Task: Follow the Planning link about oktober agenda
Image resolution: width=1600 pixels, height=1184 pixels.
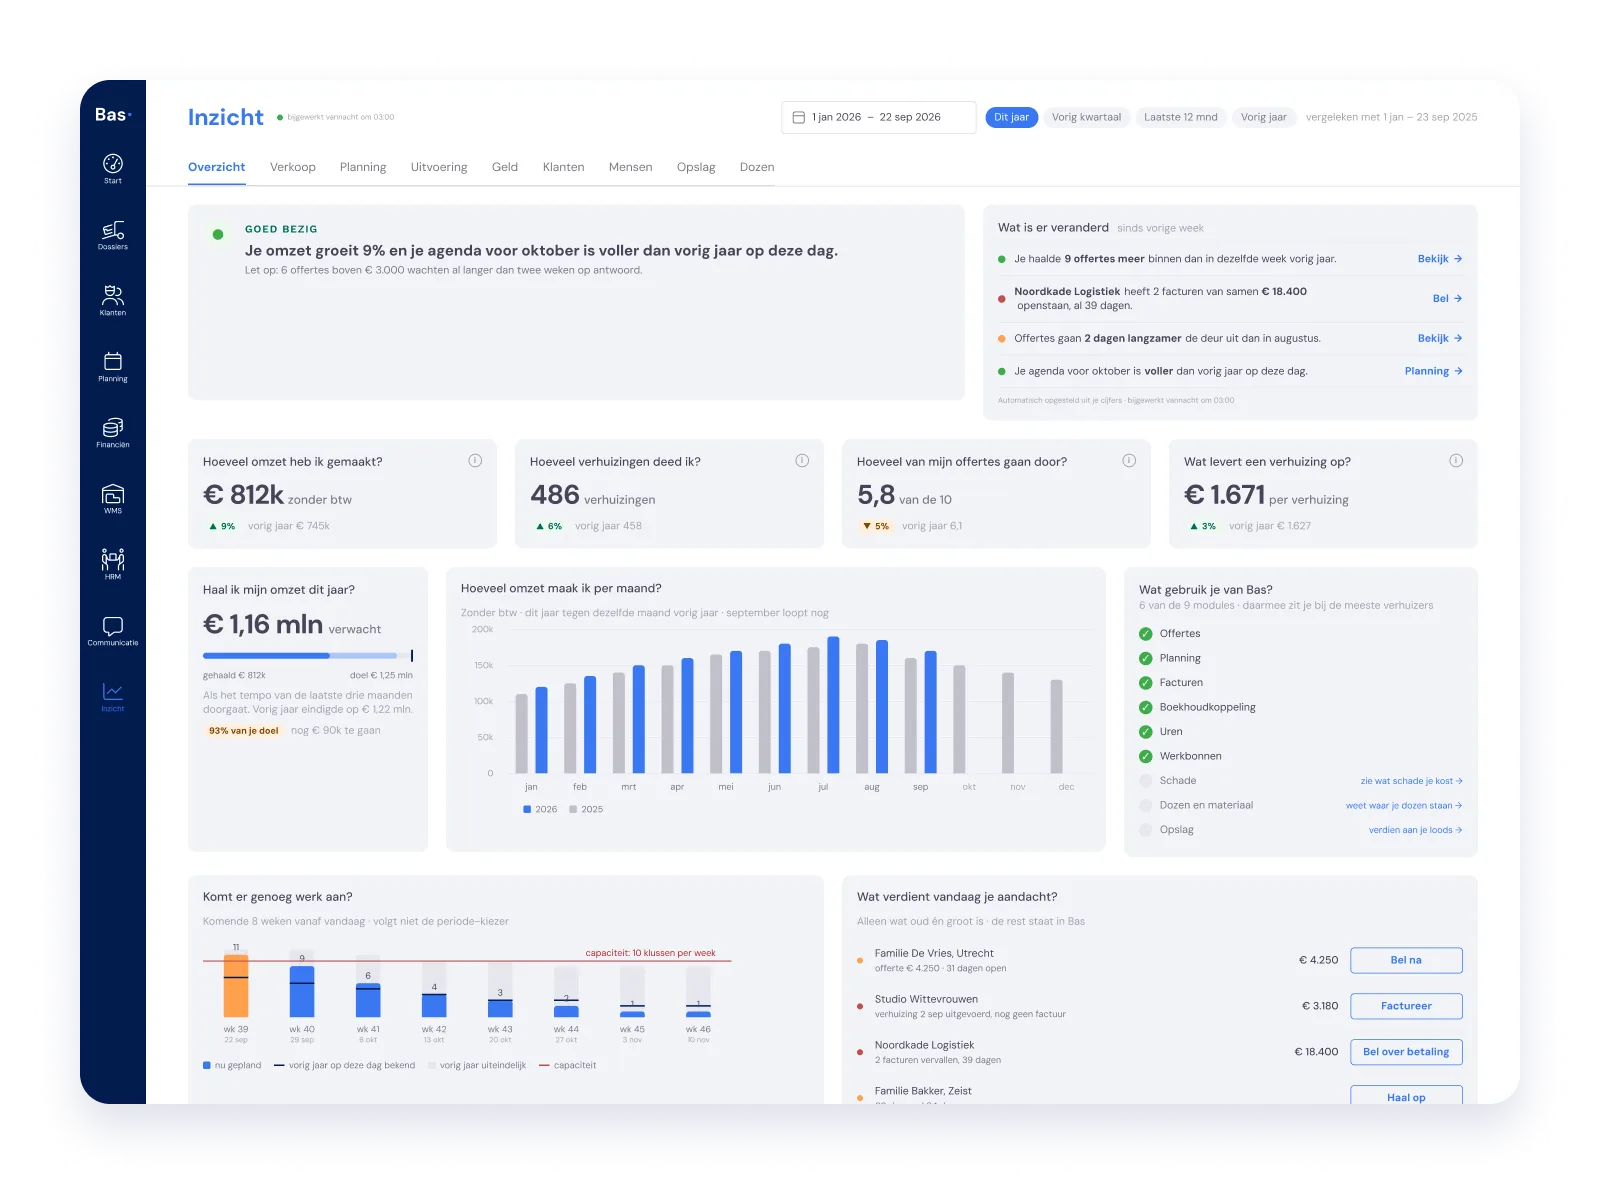Action: [x=1433, y=371]
